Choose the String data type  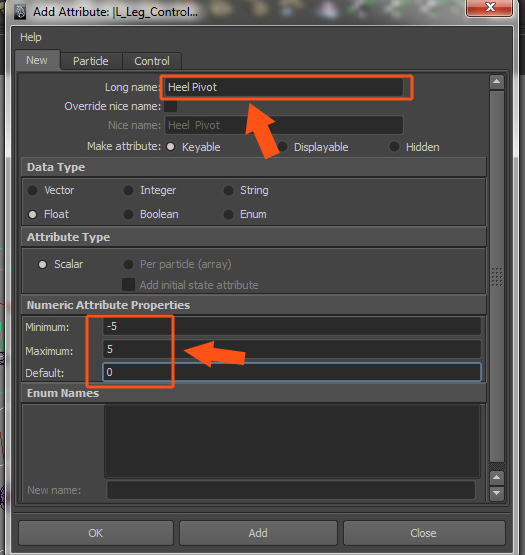point(228,190)
